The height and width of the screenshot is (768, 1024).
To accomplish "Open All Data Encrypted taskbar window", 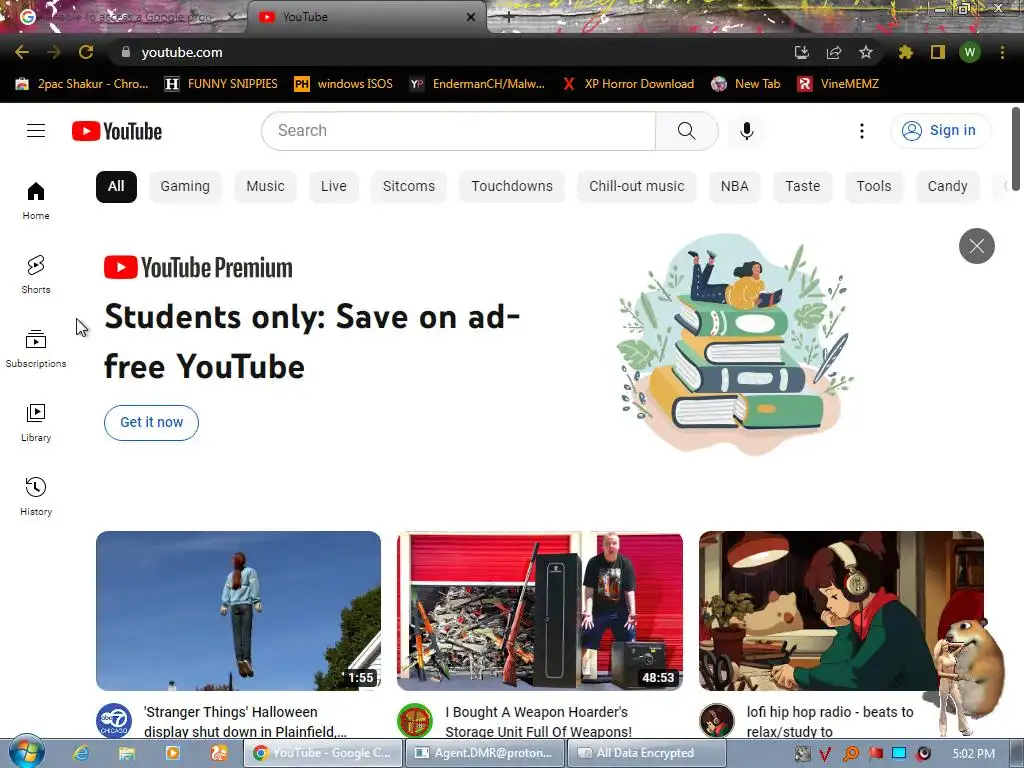I will [647, 753].
